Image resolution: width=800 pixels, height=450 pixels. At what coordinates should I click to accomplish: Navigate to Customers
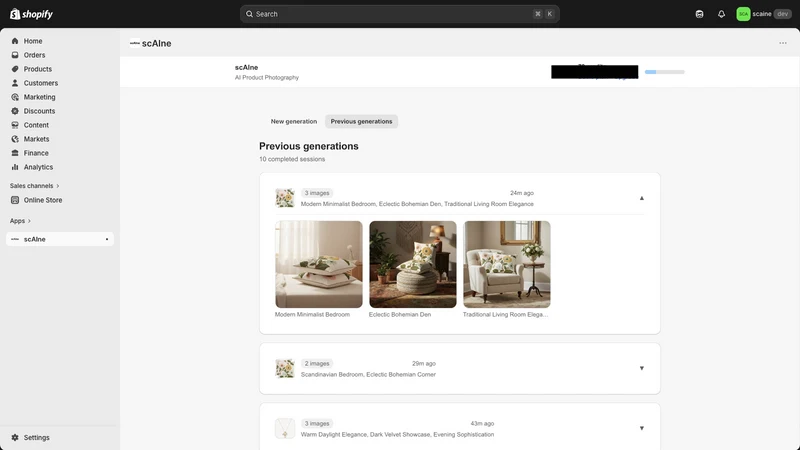click(x=41, y=83)
